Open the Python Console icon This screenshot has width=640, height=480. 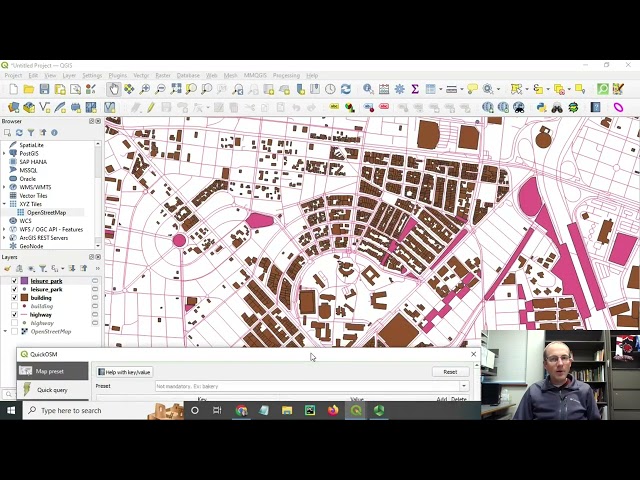542,107
